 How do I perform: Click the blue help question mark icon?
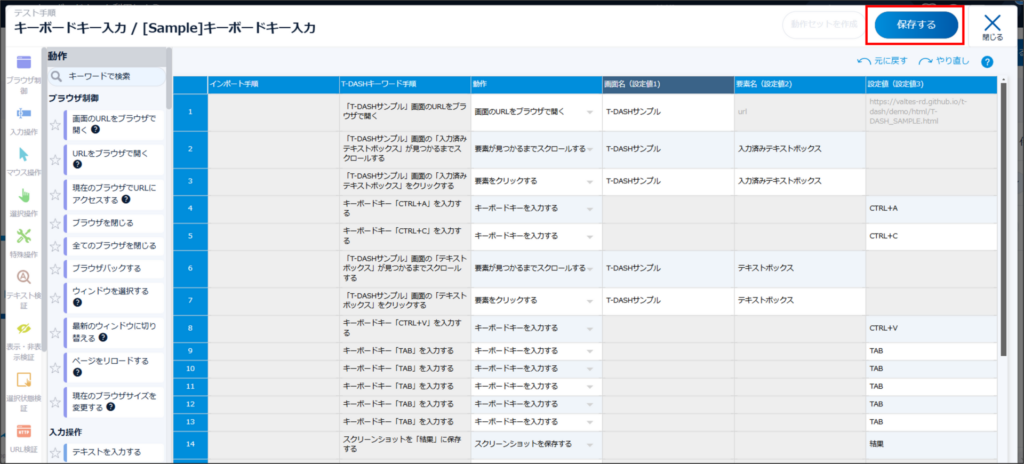pyautogui.click(x=987, y=61)
